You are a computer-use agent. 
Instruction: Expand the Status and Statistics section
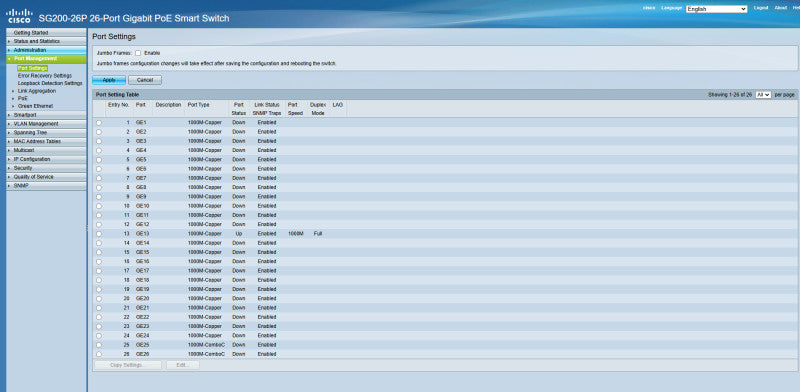point(46,41)
